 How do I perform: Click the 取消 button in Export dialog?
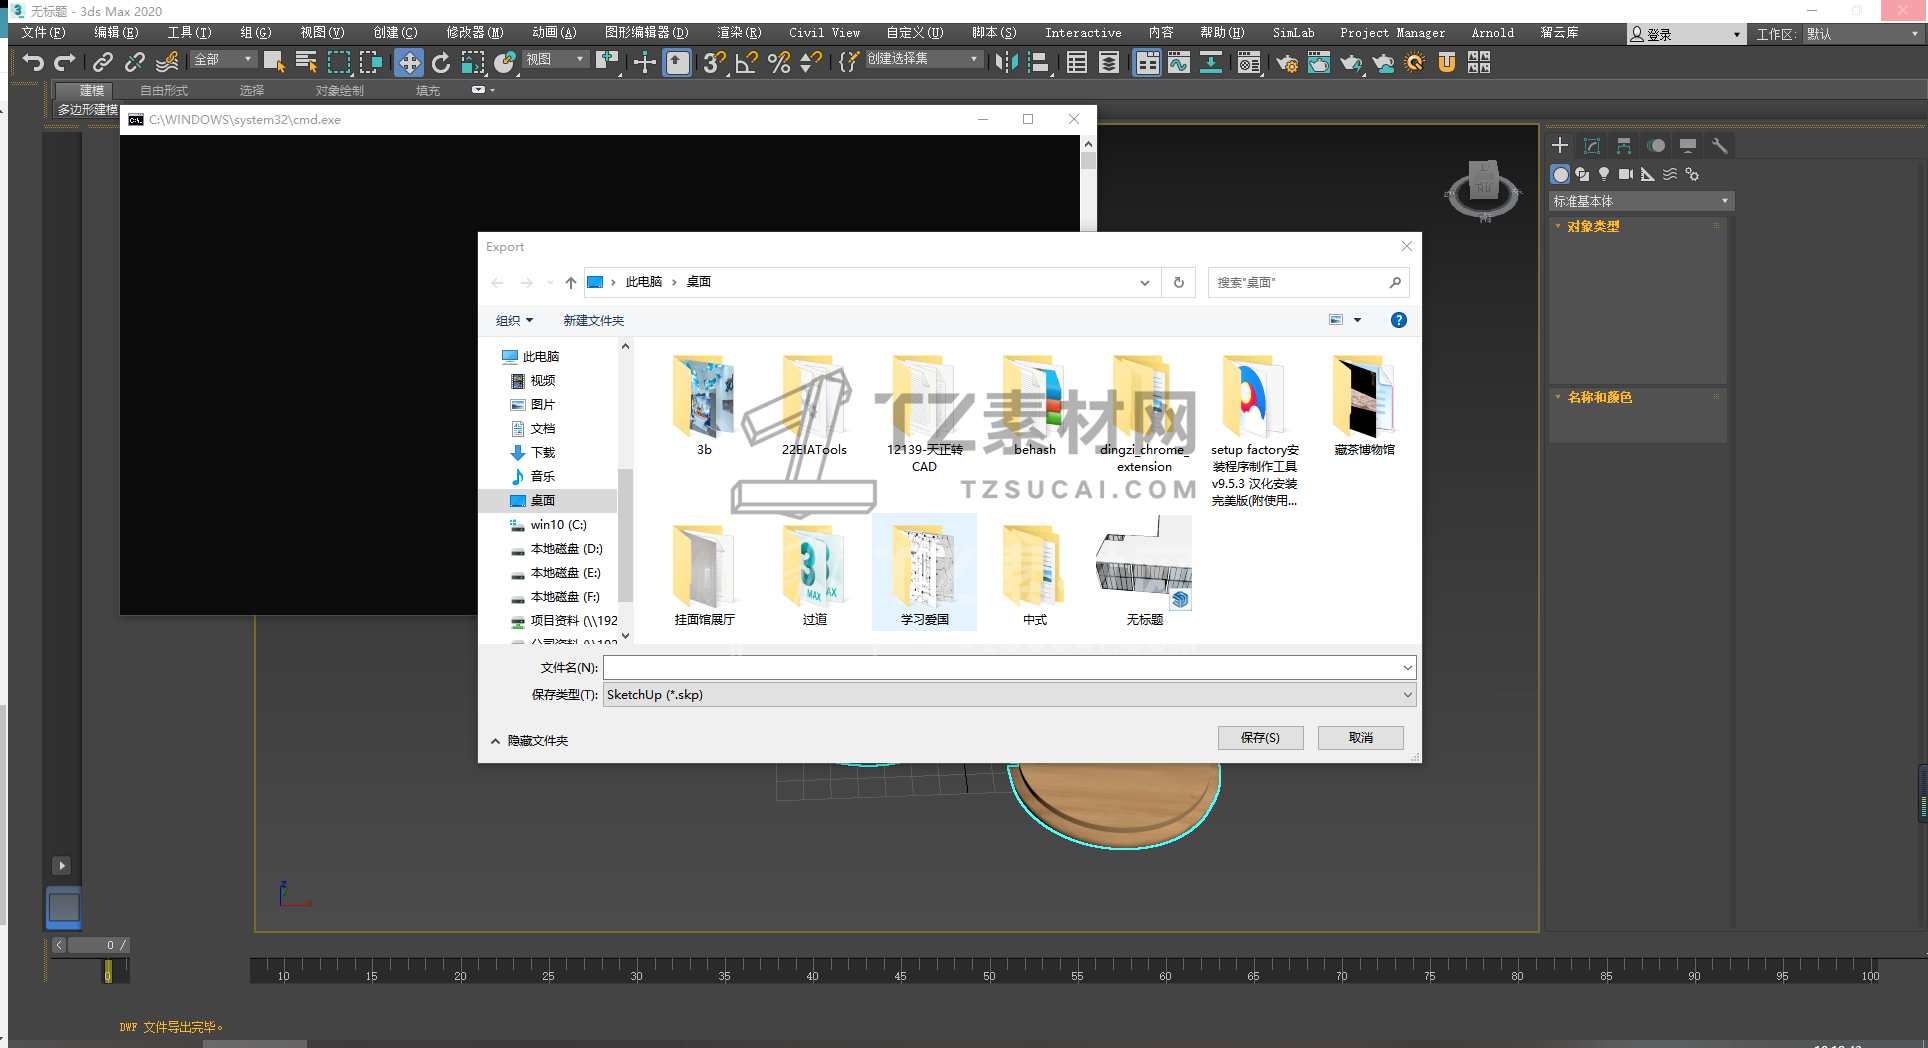coord(1360,738)
